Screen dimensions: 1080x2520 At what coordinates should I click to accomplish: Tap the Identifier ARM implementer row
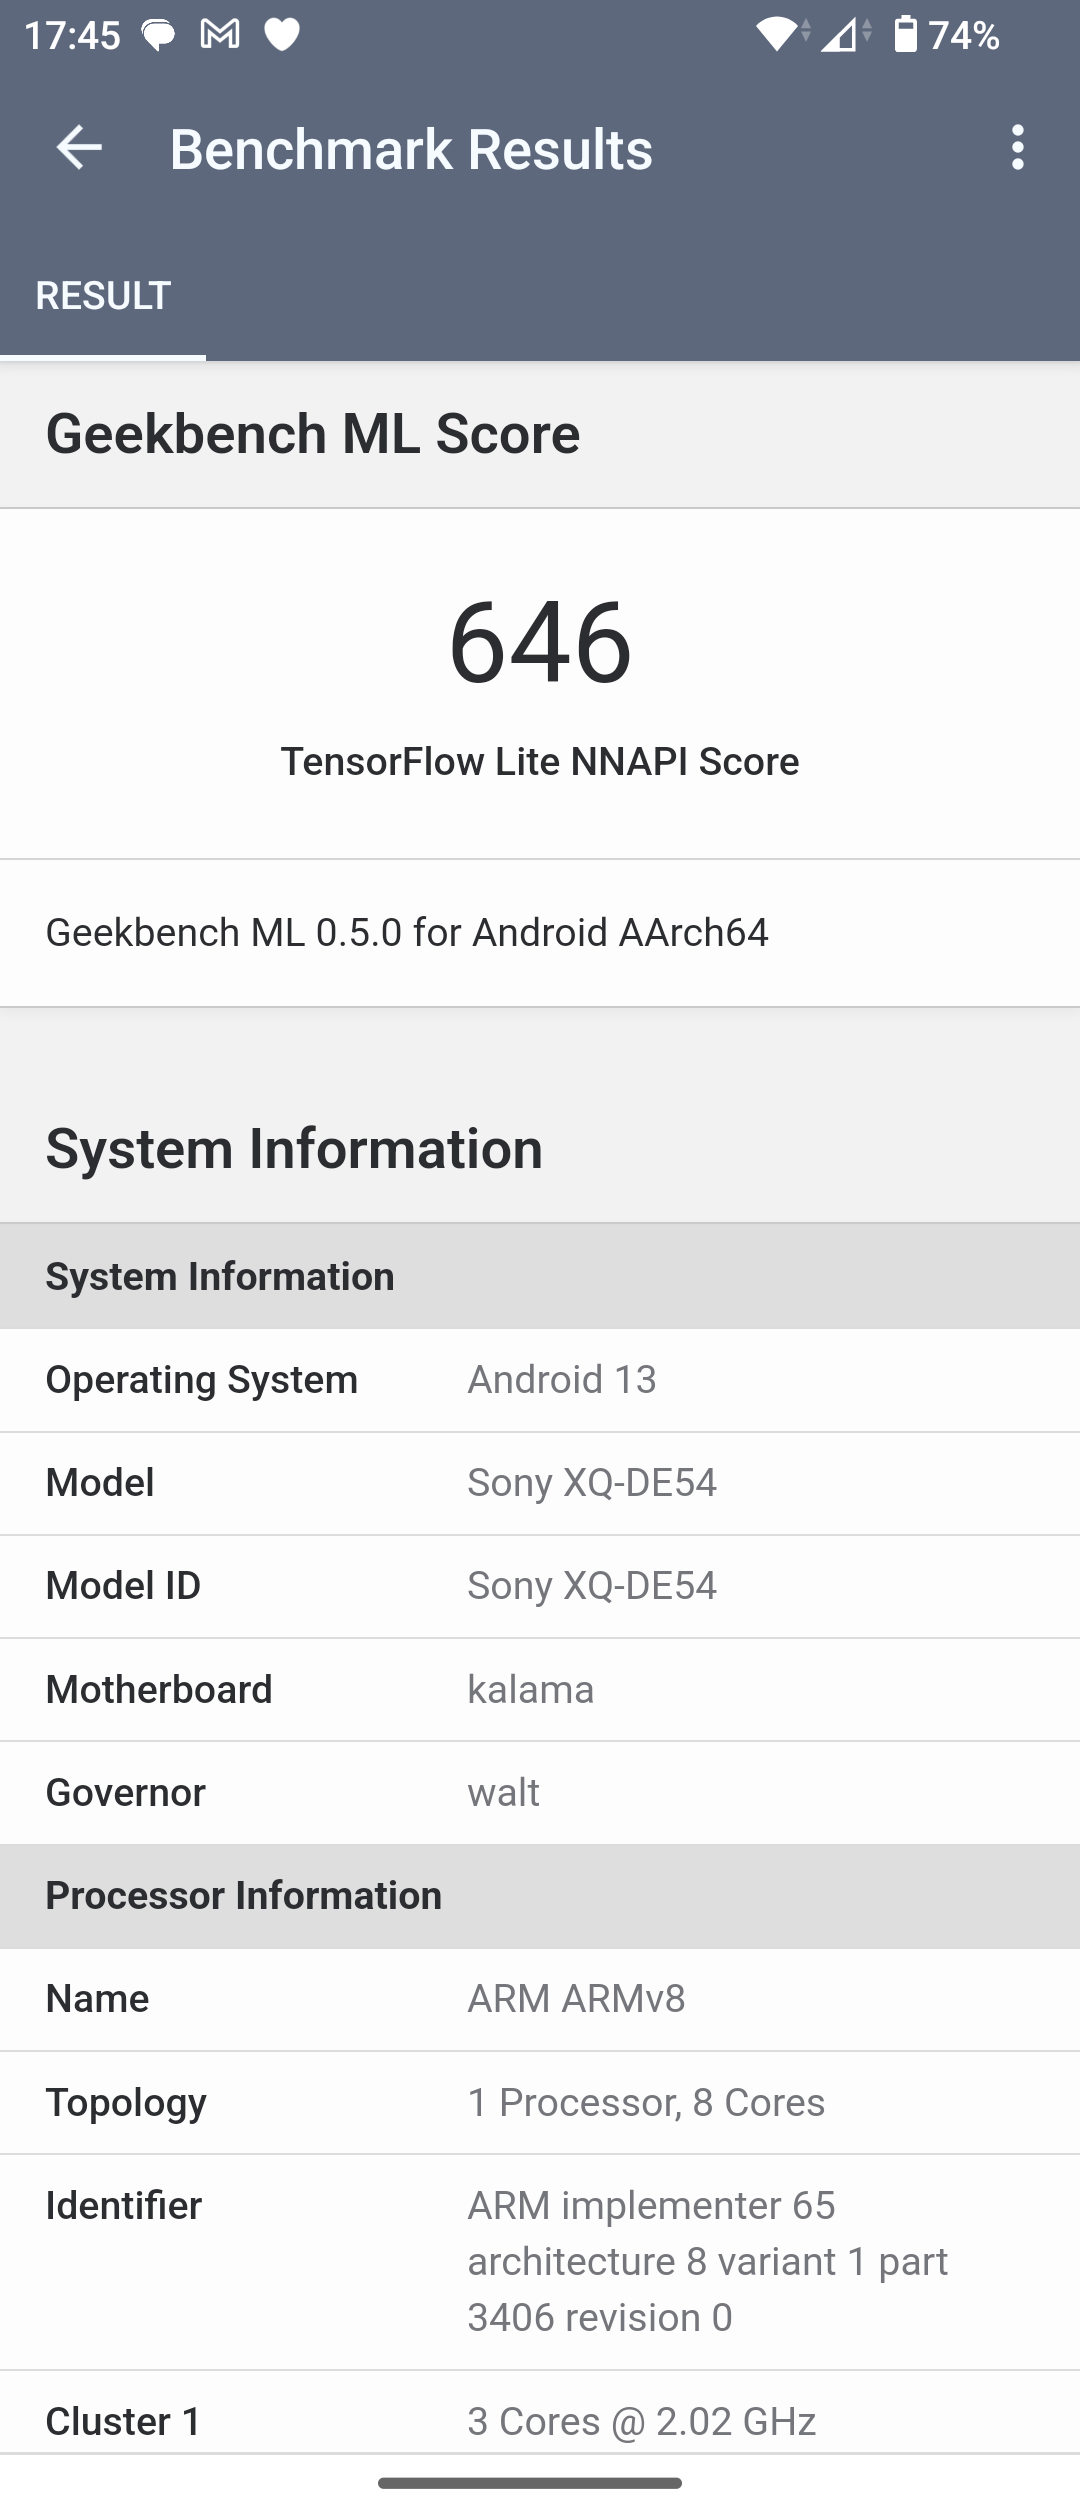pos(540,2261)
